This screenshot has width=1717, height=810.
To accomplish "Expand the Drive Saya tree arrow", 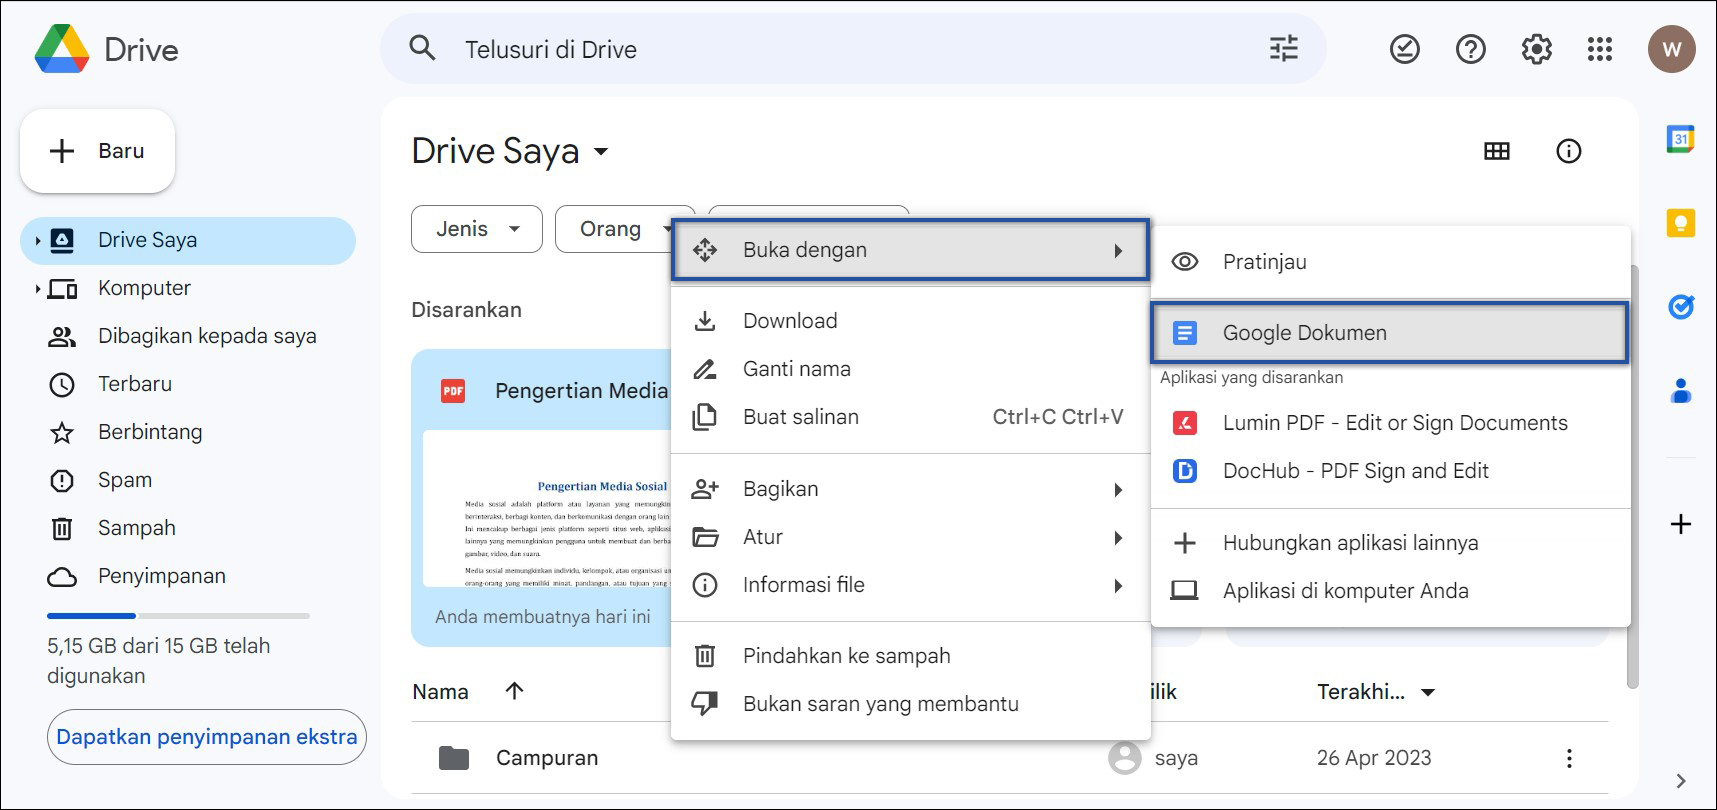I will pyautogui.click(x=38, y=240).
